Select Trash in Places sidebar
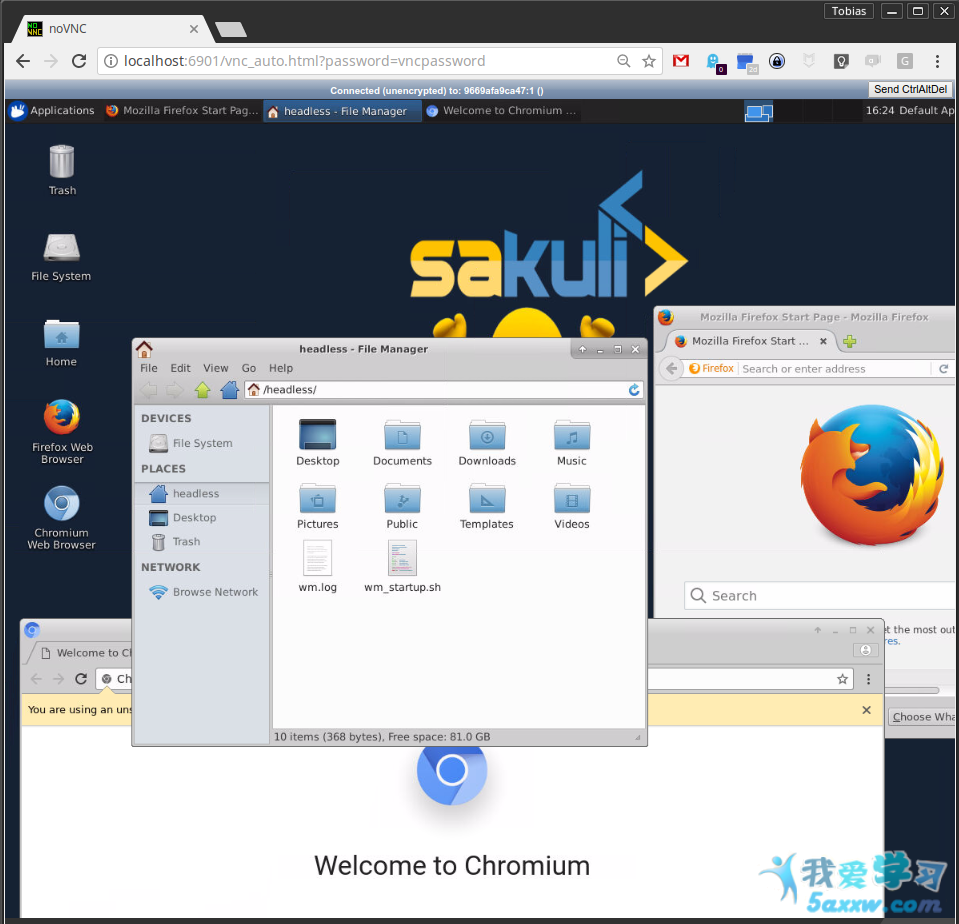 click(x=202, y=542)
